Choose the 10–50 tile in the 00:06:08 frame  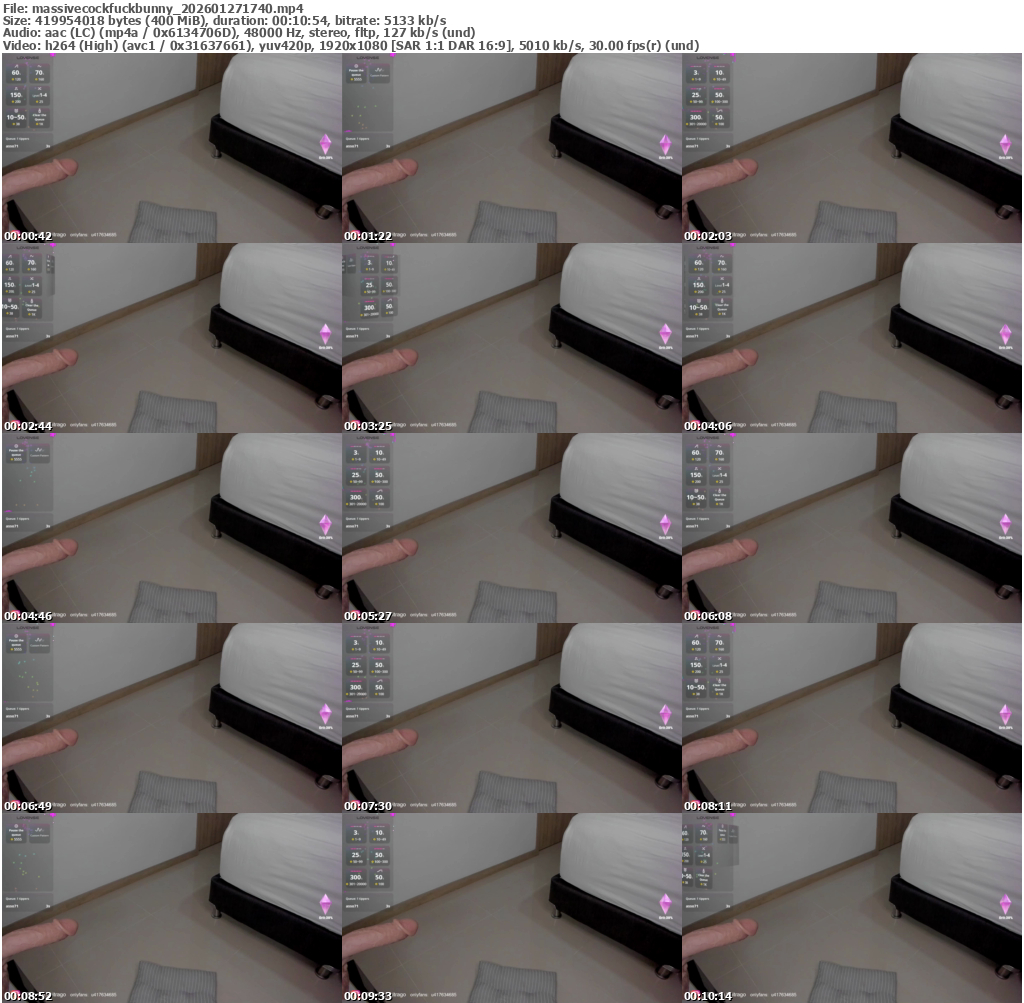[696, 497]
